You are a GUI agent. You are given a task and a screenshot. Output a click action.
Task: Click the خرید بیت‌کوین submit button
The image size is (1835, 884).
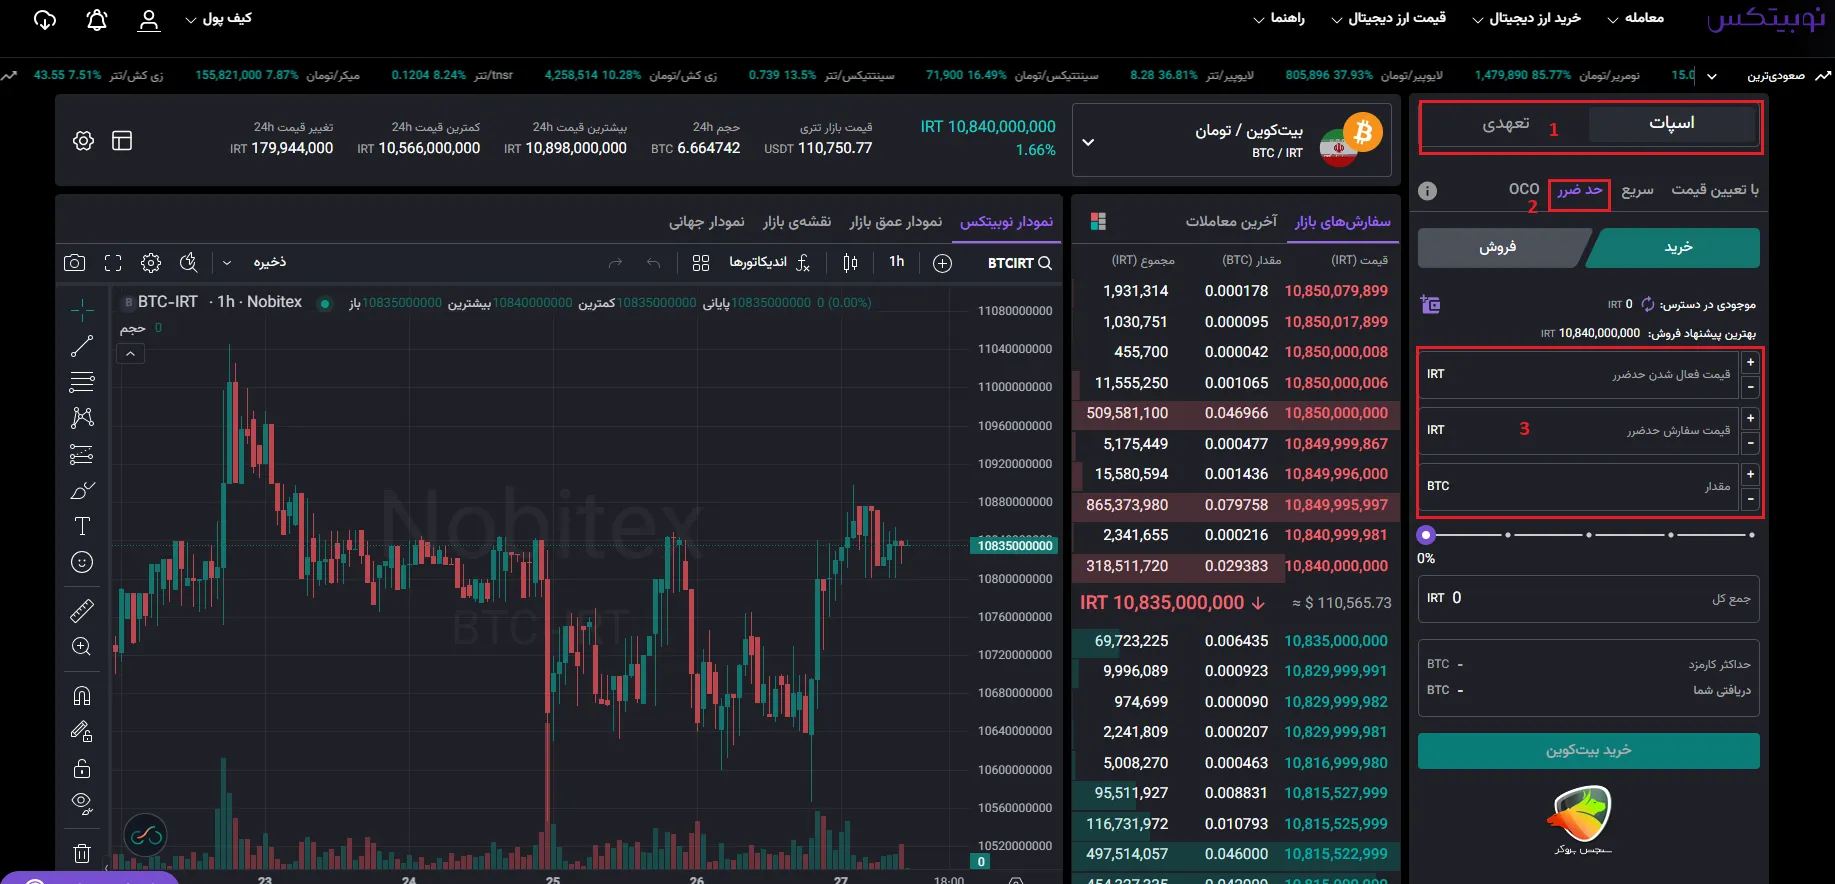coord(1588,751)
